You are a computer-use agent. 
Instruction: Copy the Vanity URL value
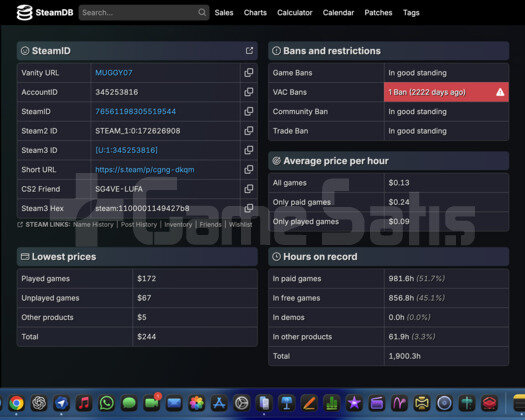[x=248, y=73]
